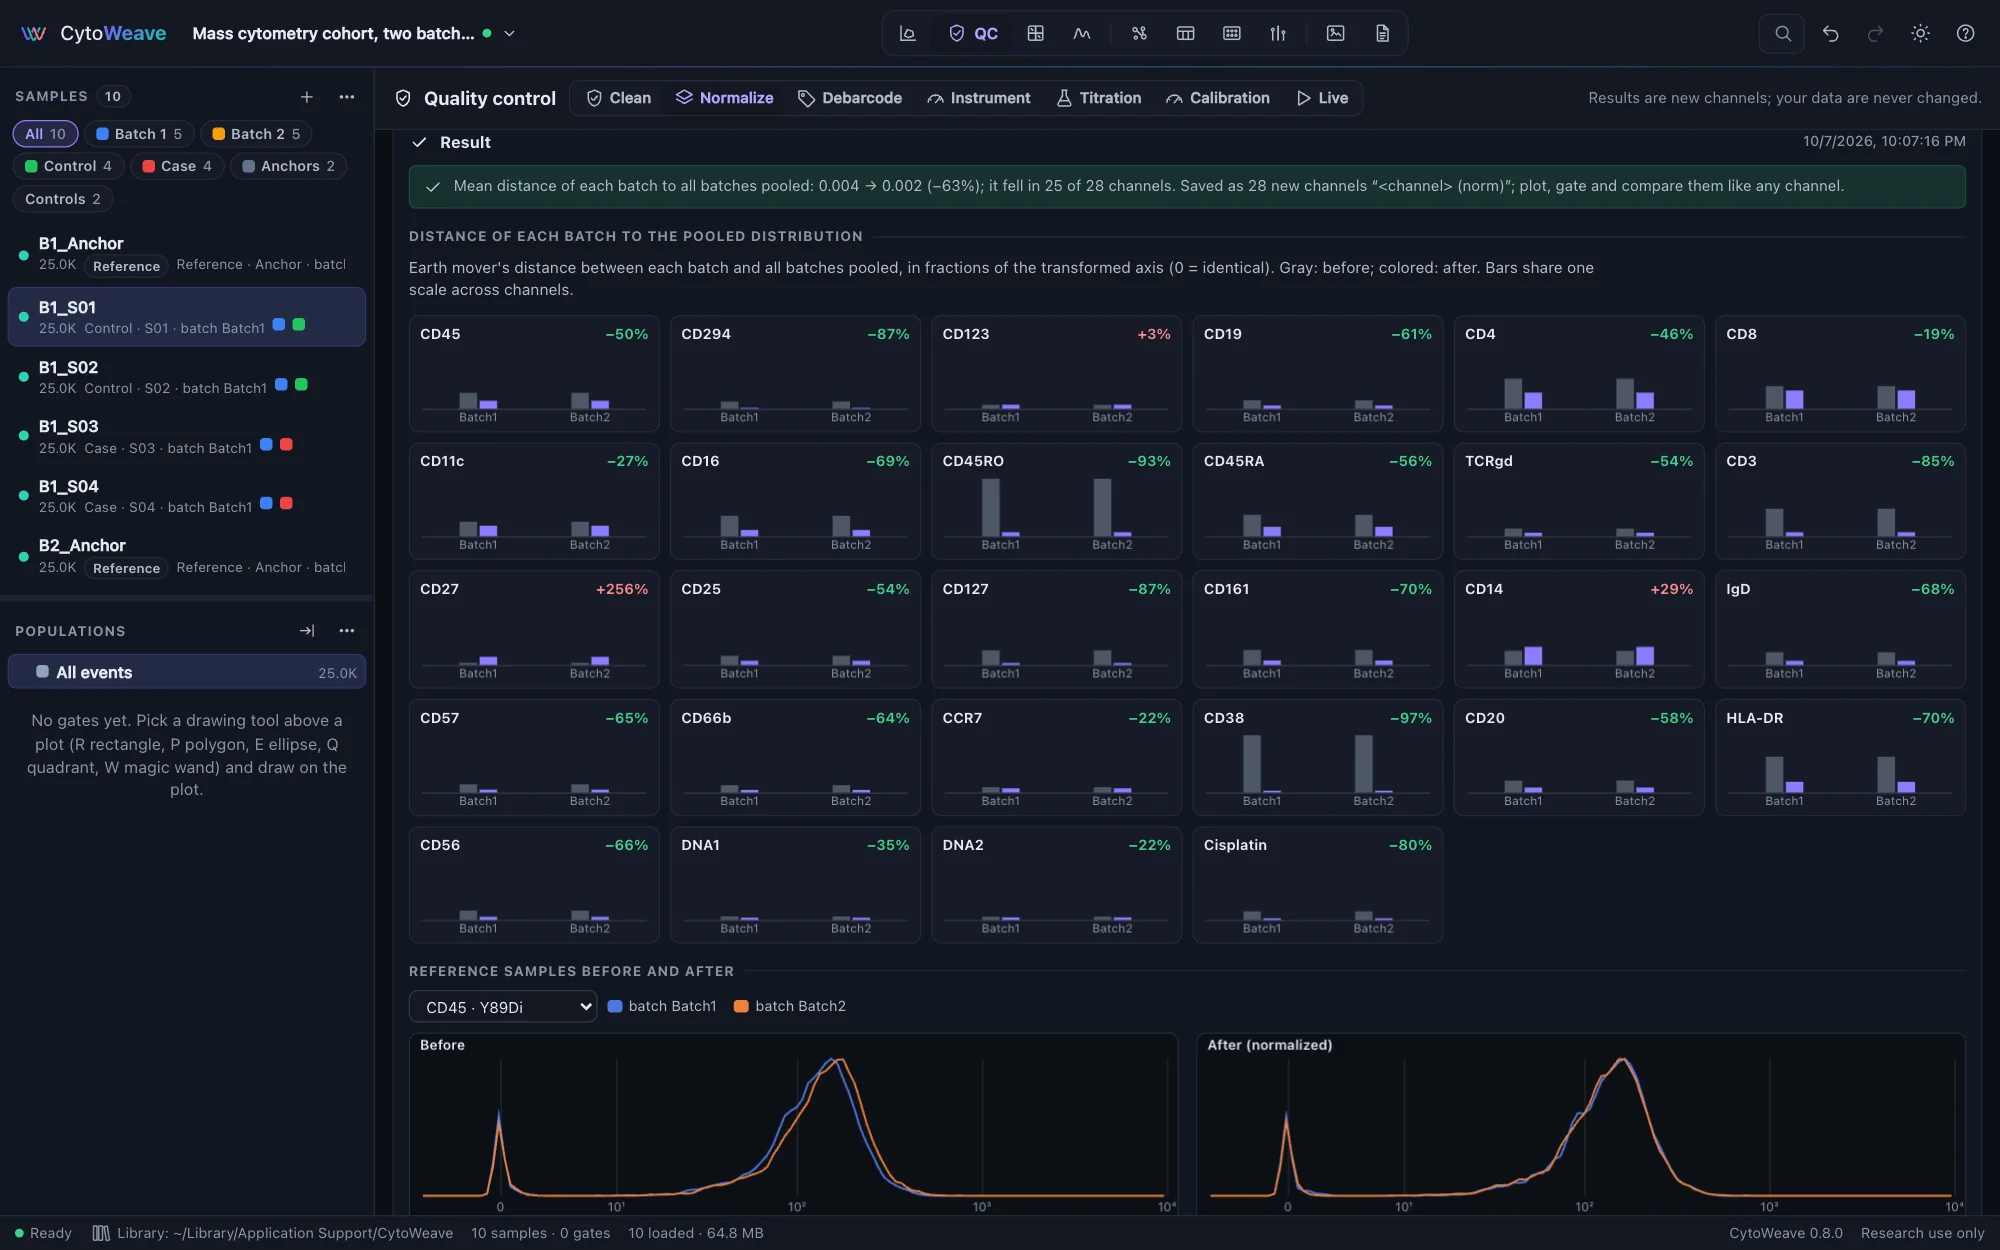This screenshot has height=1250, width=2000.
Task: Open the plate grid view icon
Action: tap(1232, 33)
